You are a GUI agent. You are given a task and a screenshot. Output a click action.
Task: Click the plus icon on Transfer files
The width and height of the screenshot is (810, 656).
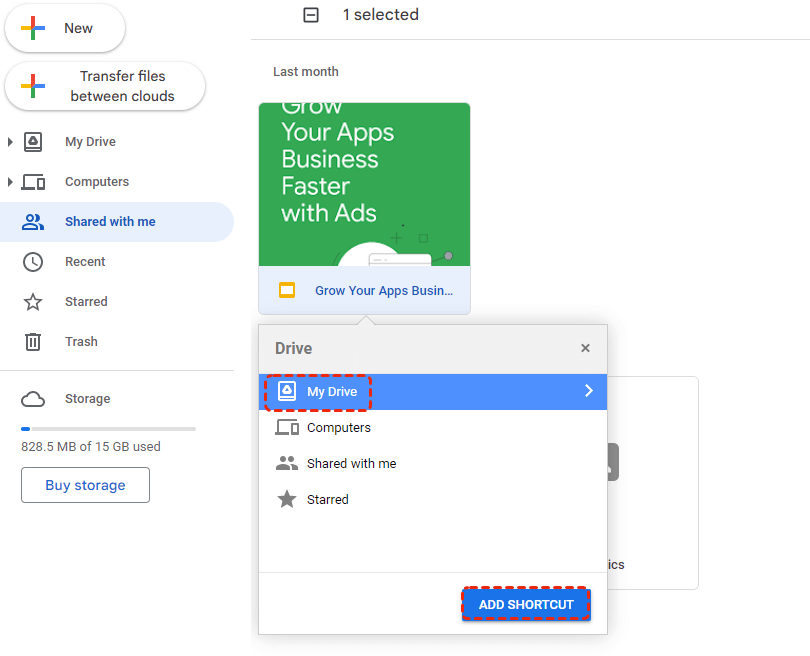pyautogui.click(x=33, y=86)
